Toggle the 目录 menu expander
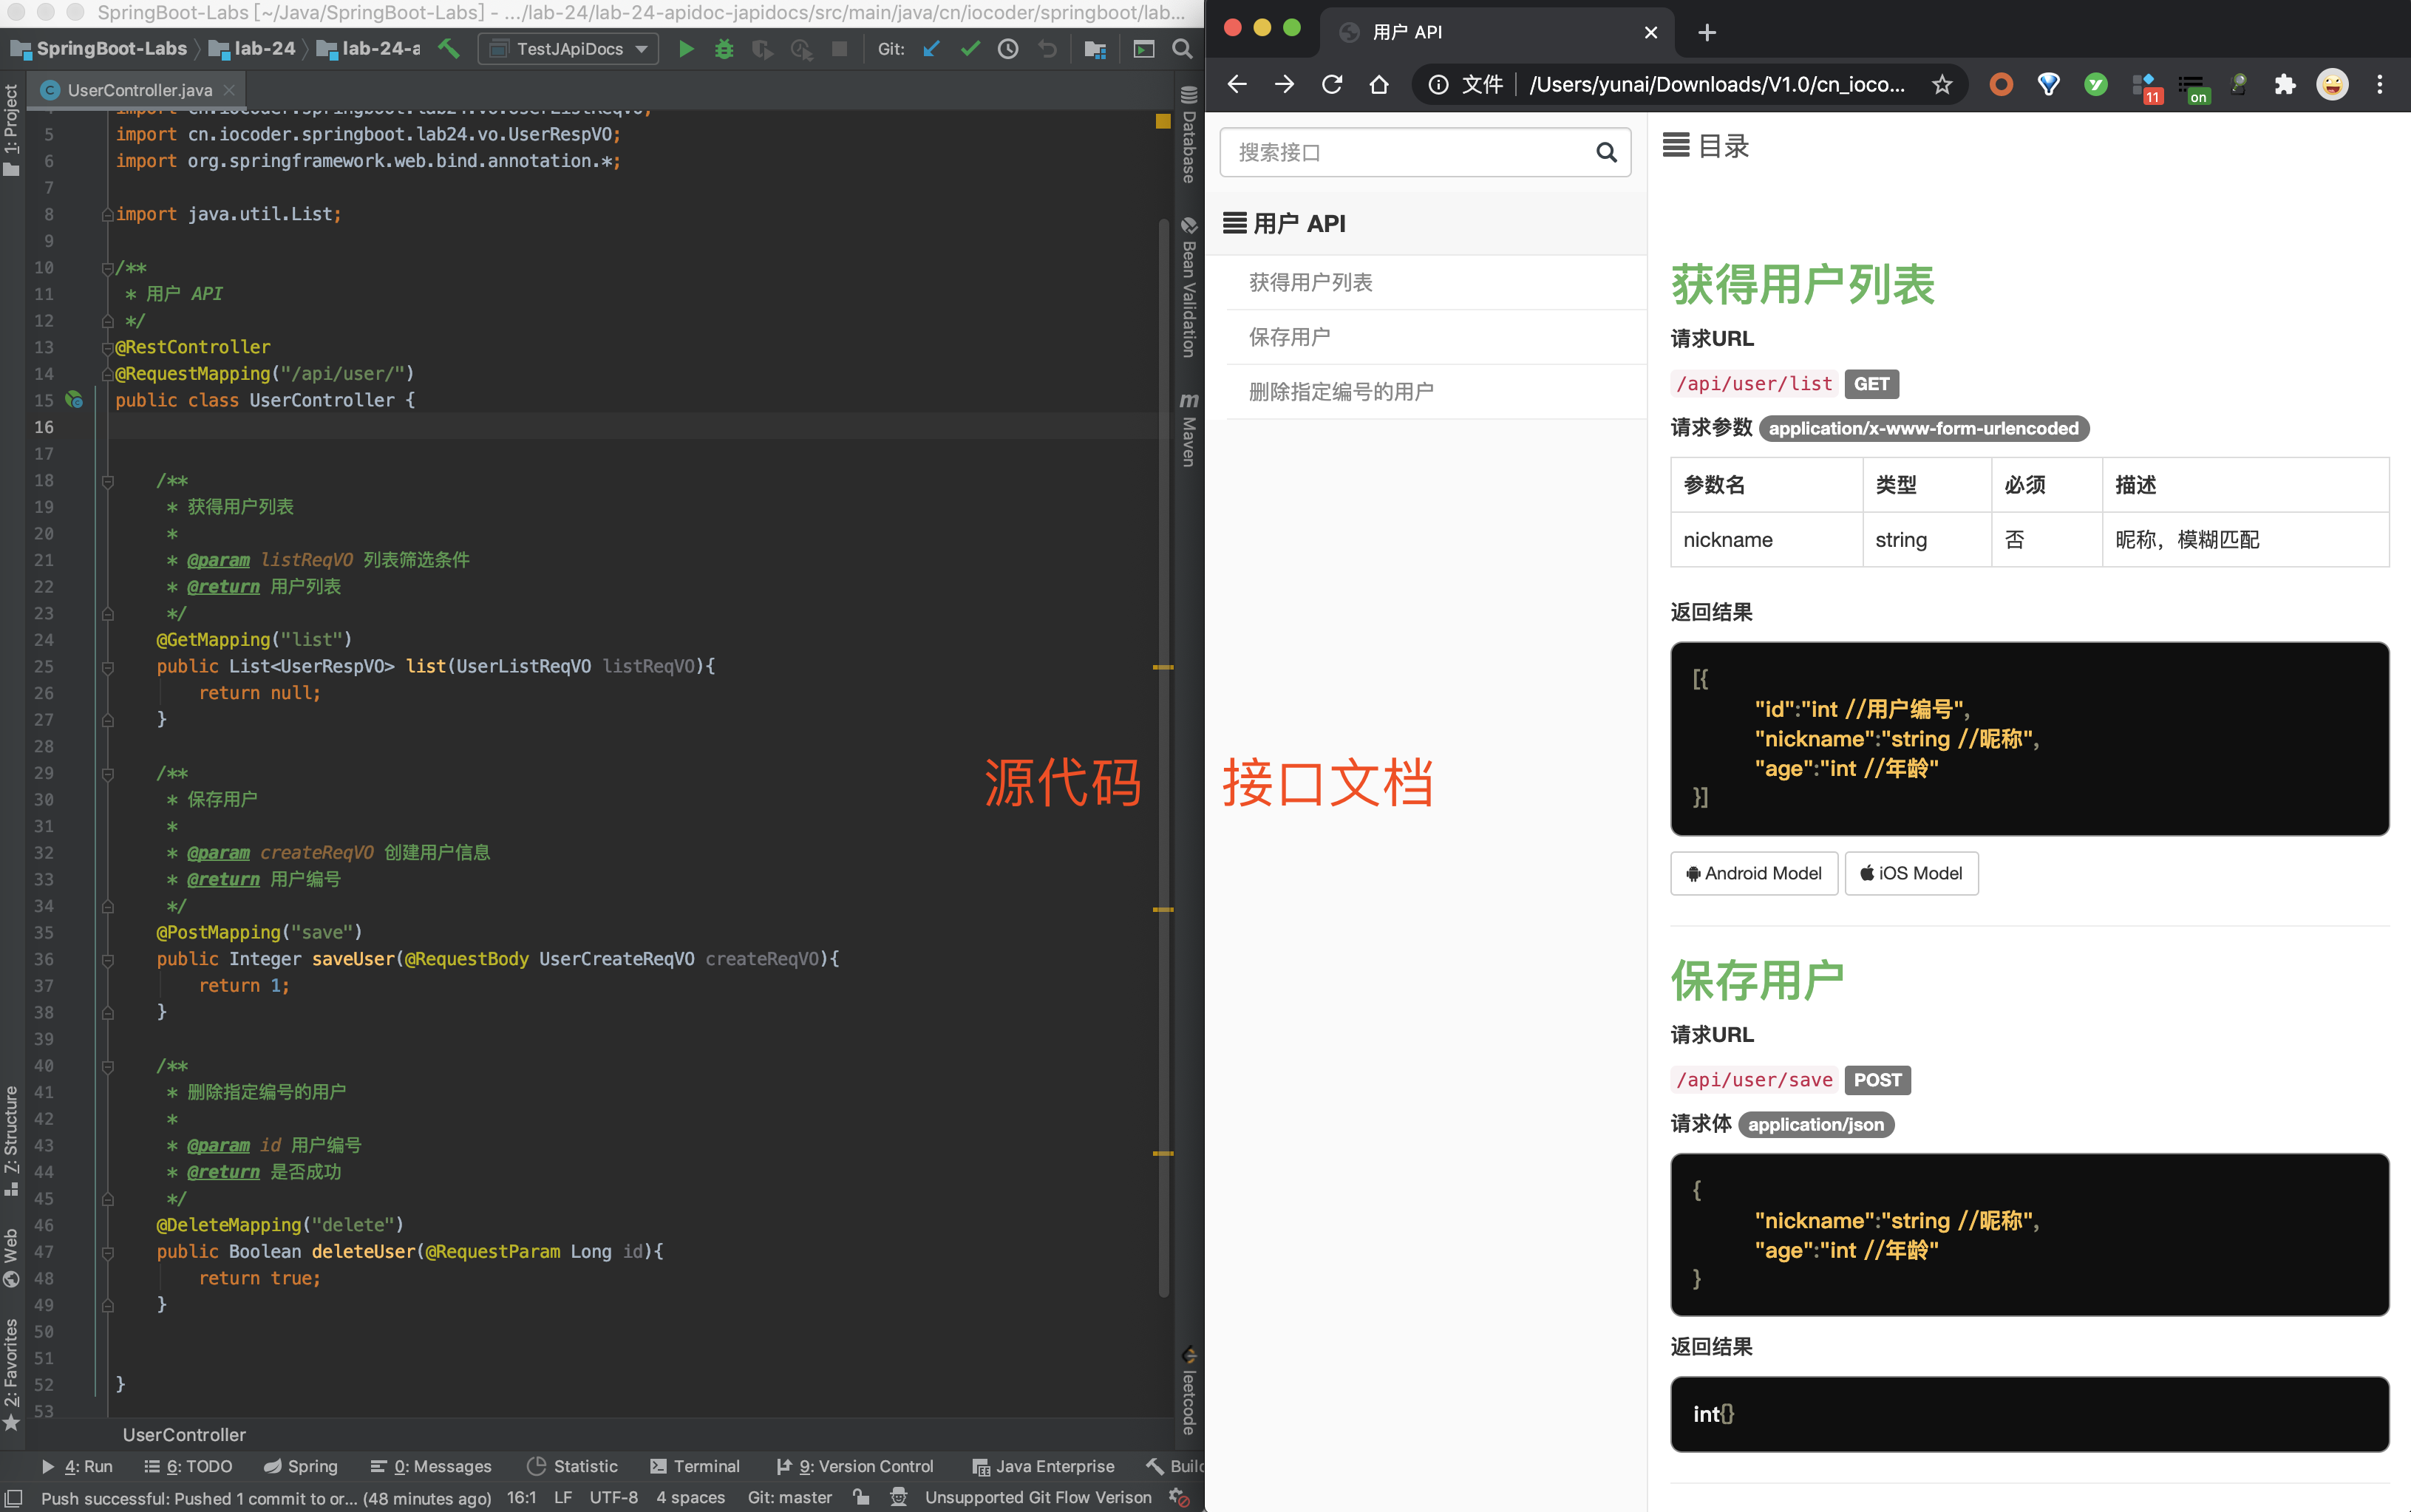The width and height of the screenshot is (2411, 1512). tap(1676, 146)
